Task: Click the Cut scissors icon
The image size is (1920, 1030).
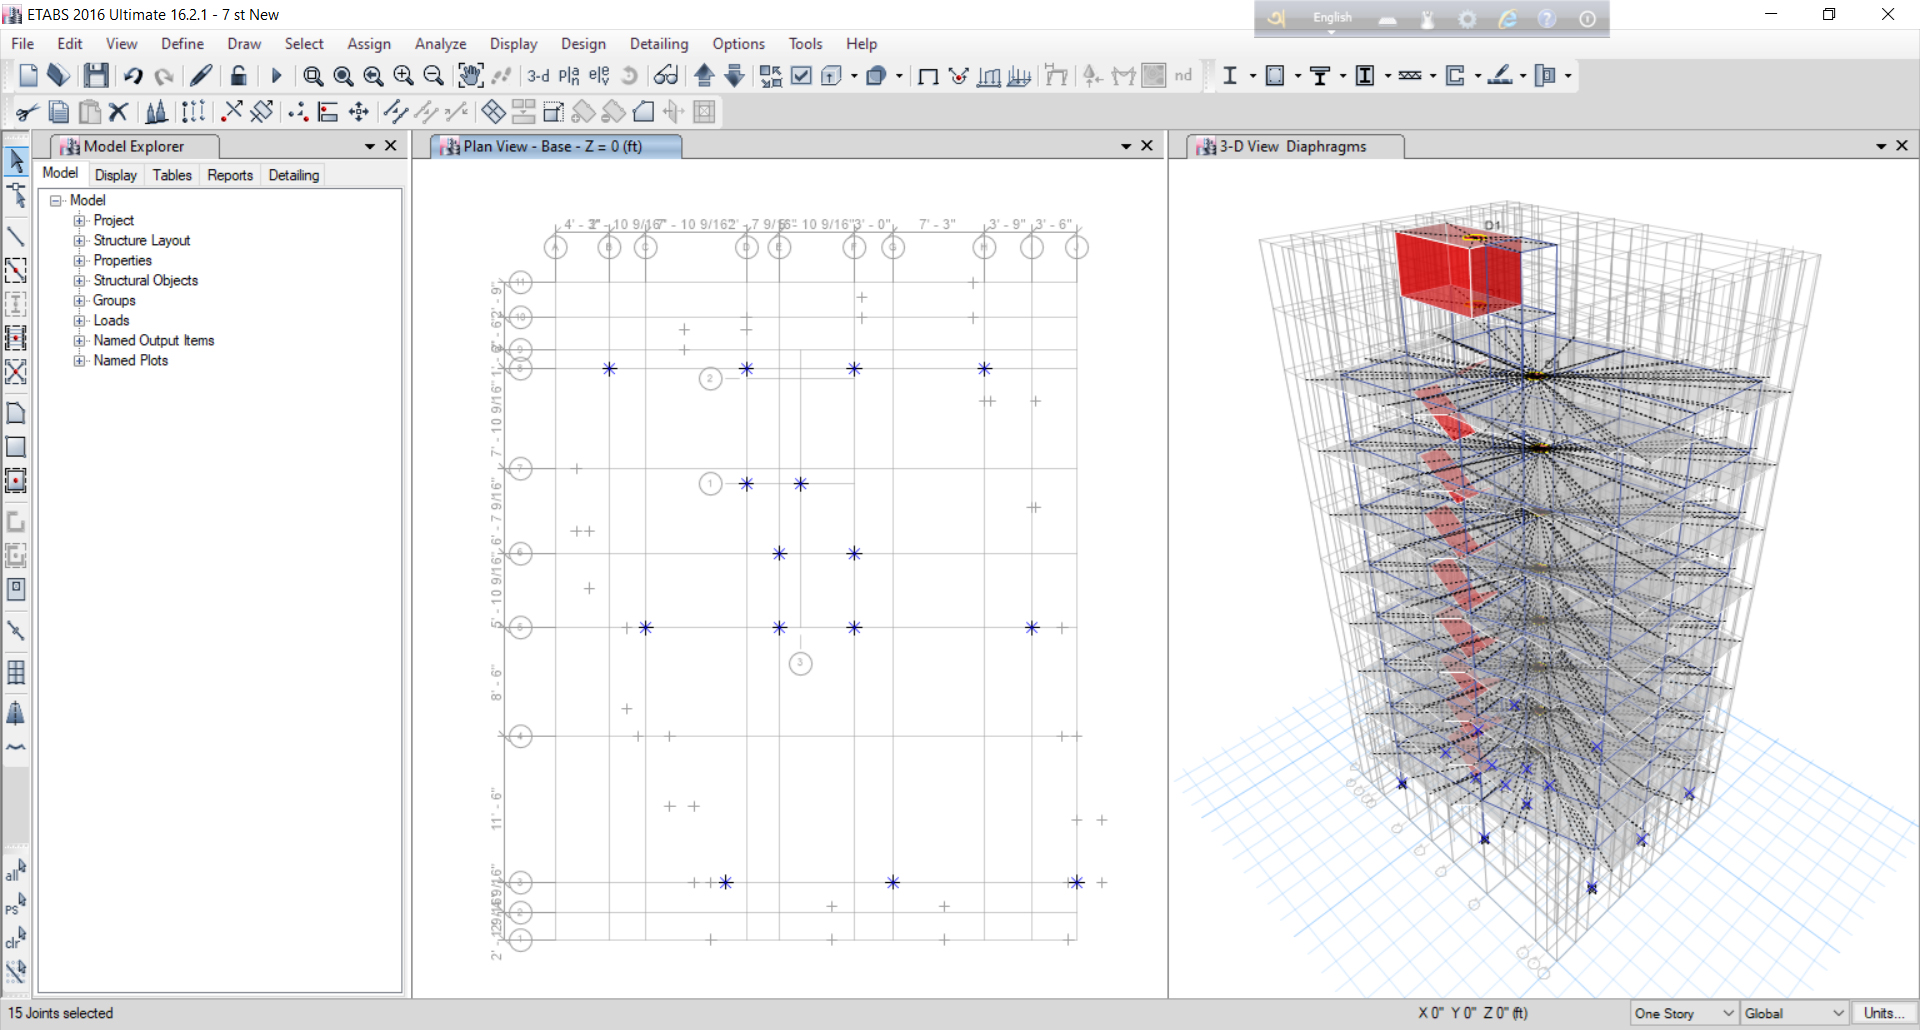Action: (27, 112)
